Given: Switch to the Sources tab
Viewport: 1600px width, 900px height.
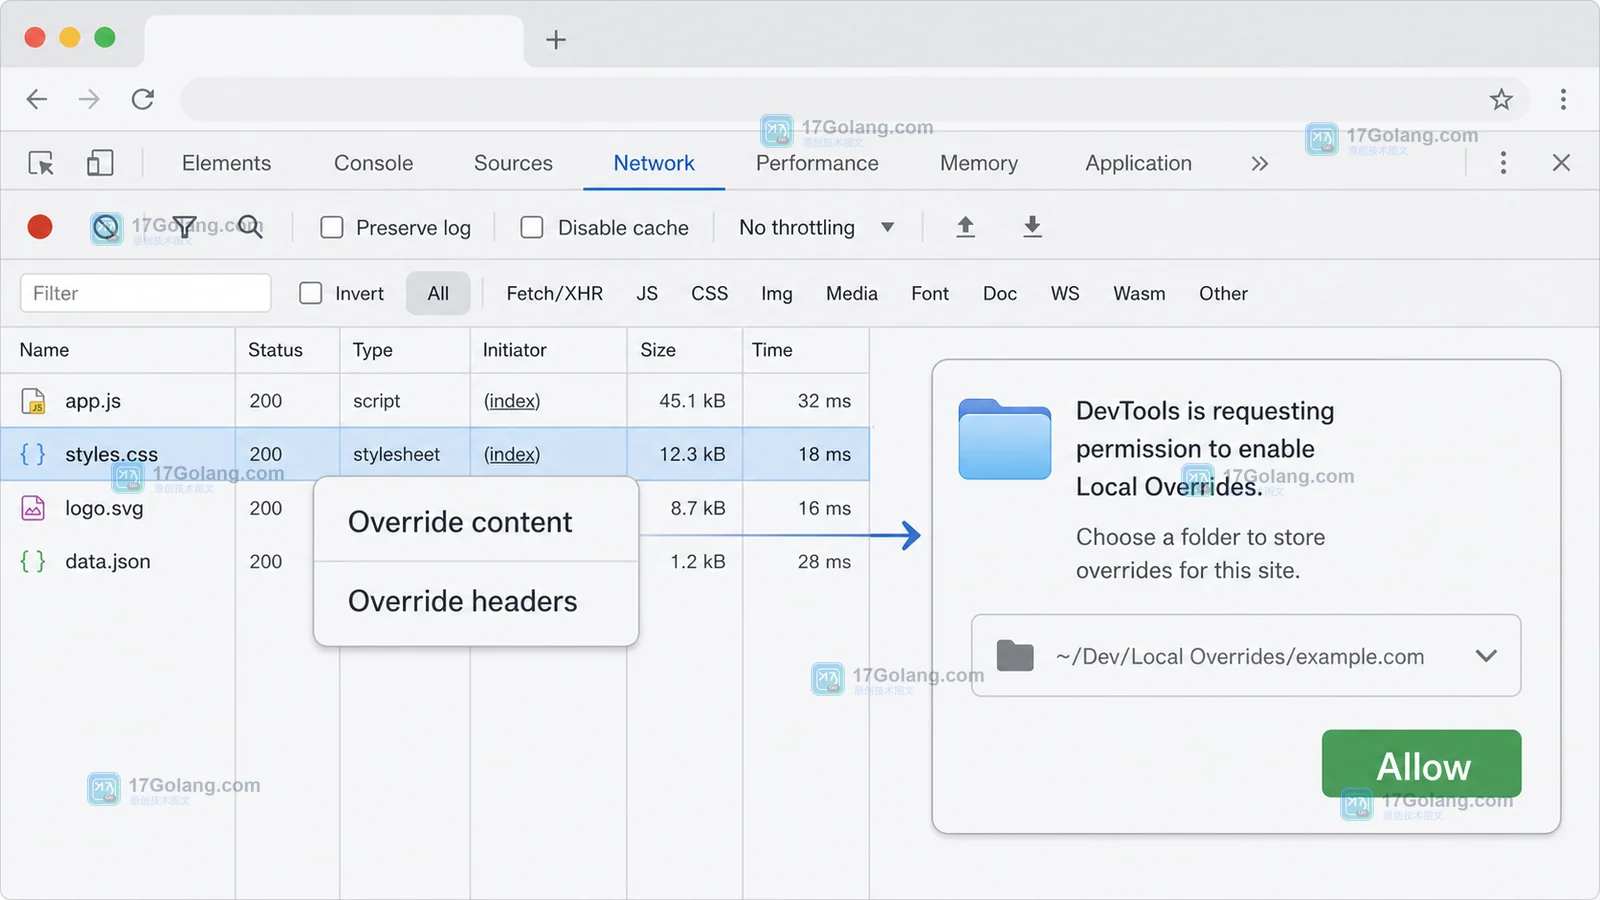Looking at the screenshot, I should [x=513, y=163].
